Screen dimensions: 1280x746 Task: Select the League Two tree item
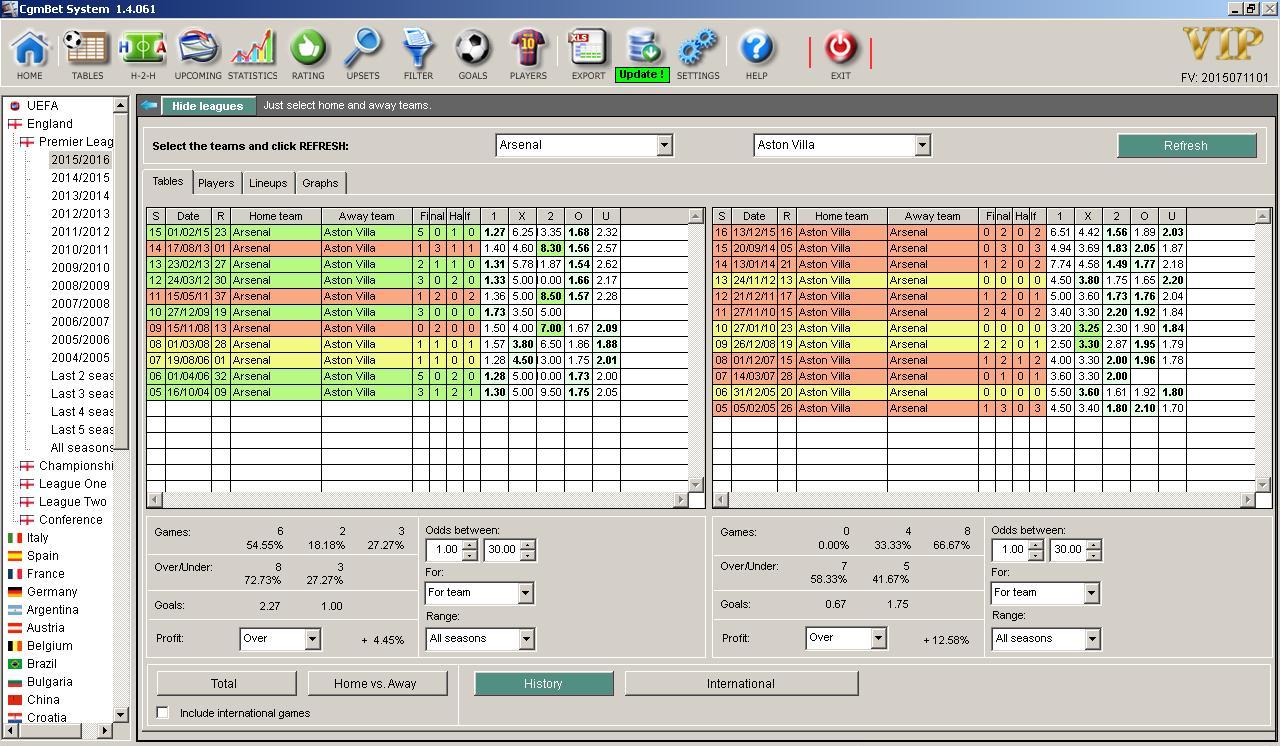point(73,501)
